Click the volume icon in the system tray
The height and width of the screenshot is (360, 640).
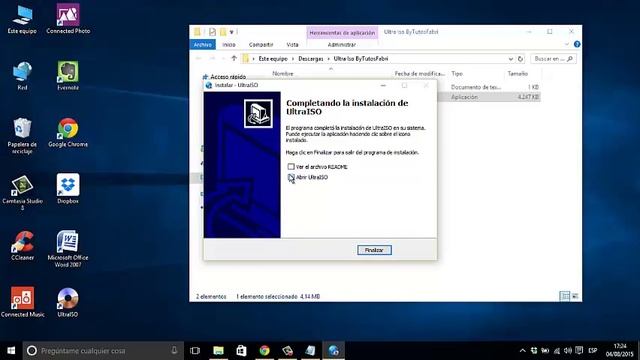(x=568, y=351)
